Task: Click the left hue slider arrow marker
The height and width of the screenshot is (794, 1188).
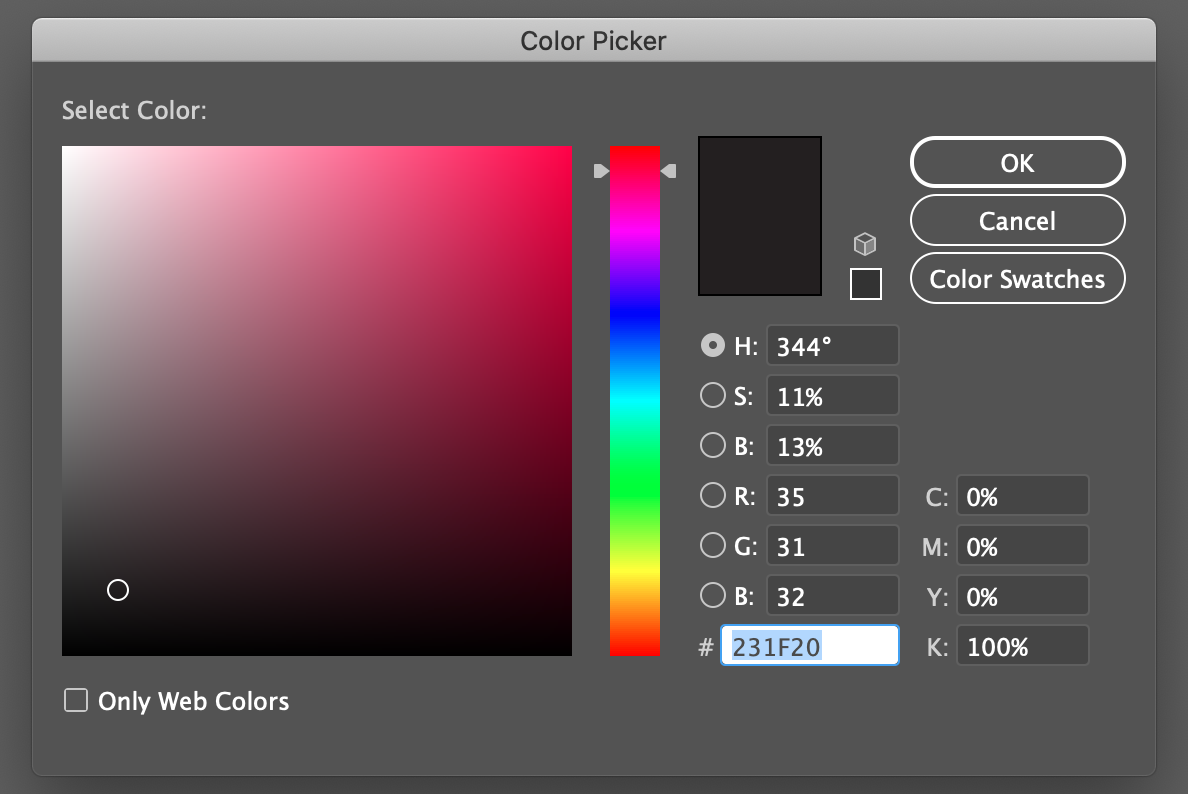Action: pos(601,171)
